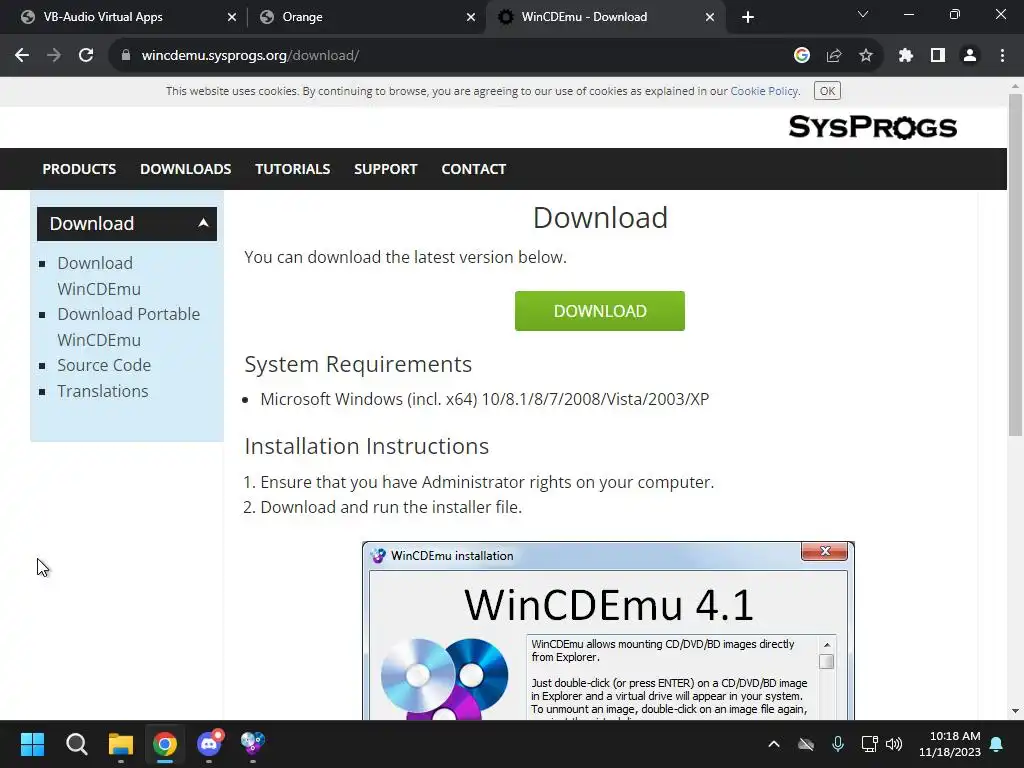Open the Chrome profile menu
This screenshot has width=1024, height=768.
coord(970,56)
